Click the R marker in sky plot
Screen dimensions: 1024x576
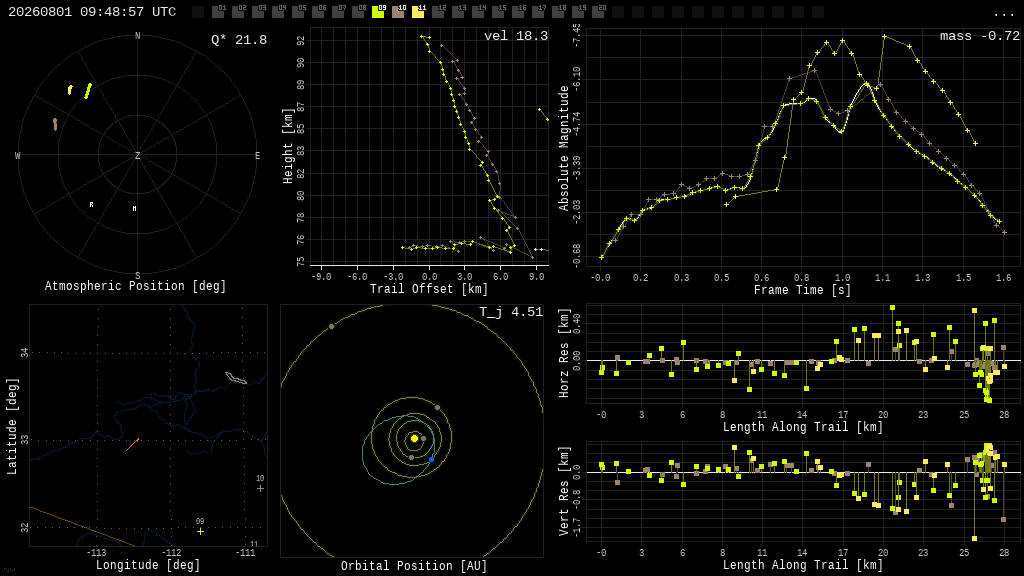tap(91, 204)
